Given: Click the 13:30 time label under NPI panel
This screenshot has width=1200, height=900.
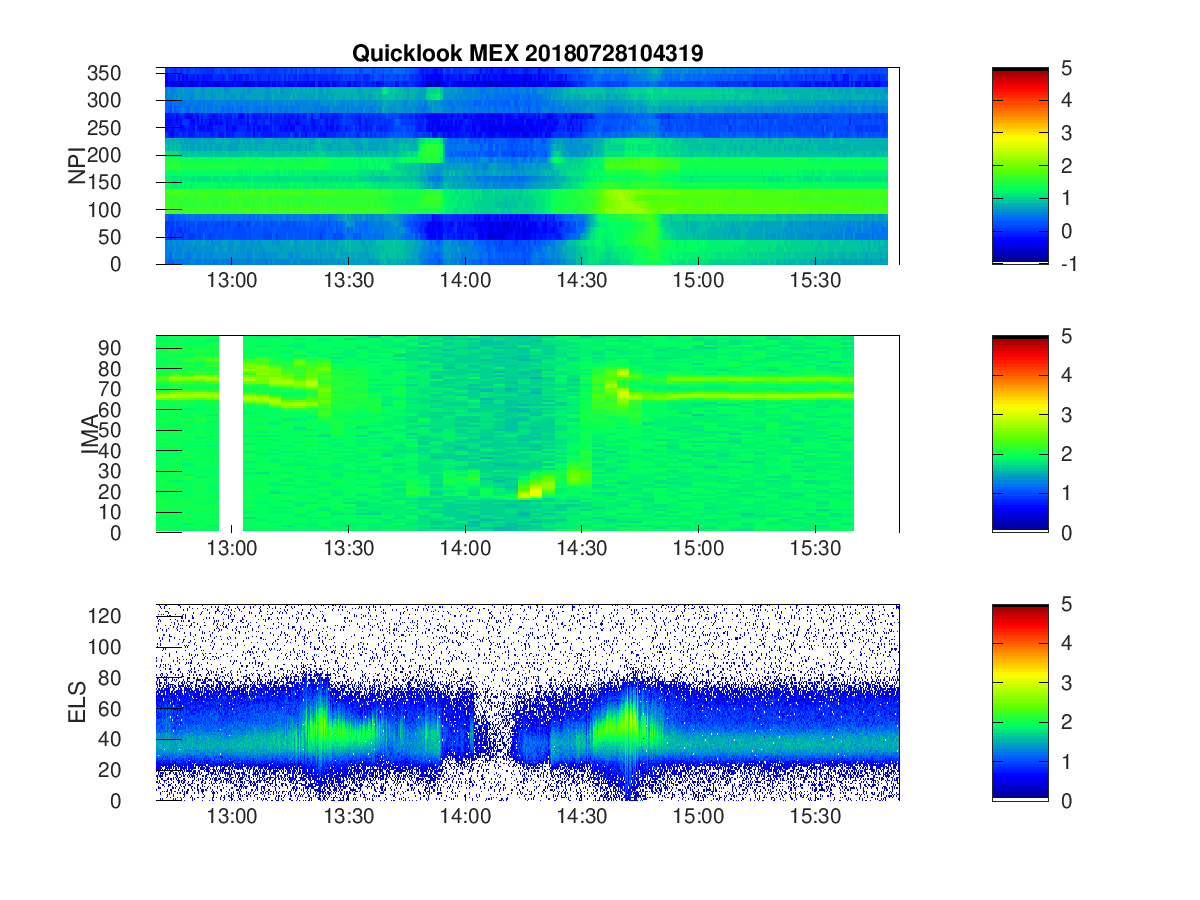Looking at the screenshot, I should pyautogui.click(x=348, y=281).
